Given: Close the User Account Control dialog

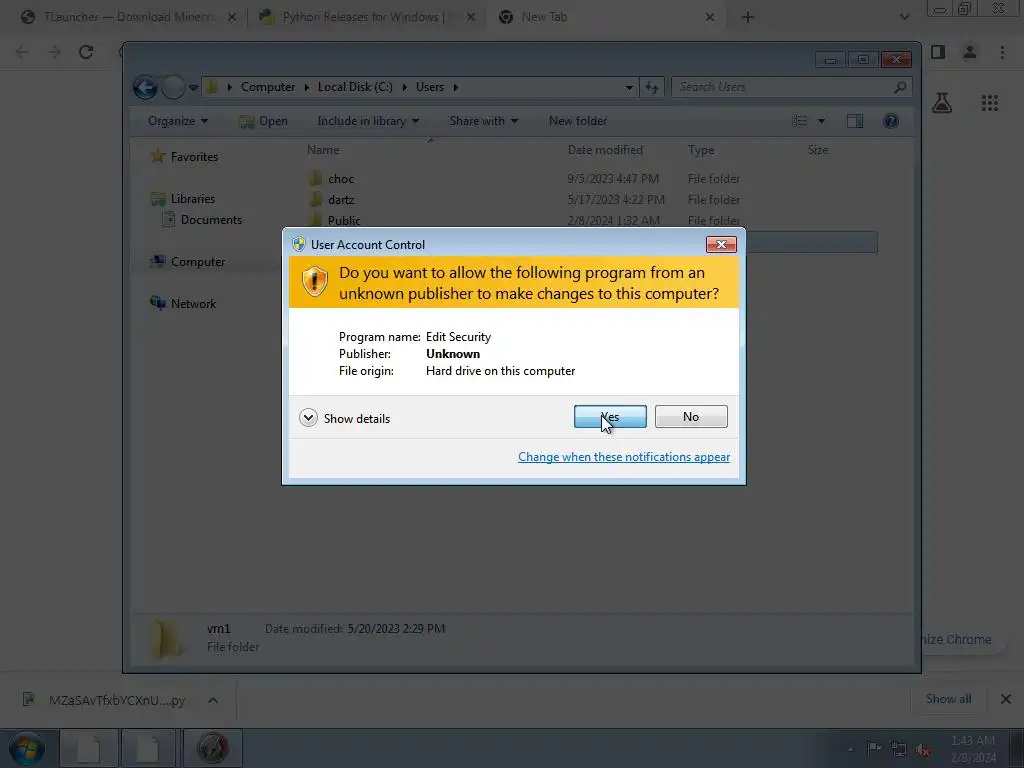Looking at the screenshot, I should (x=721, y=244).
